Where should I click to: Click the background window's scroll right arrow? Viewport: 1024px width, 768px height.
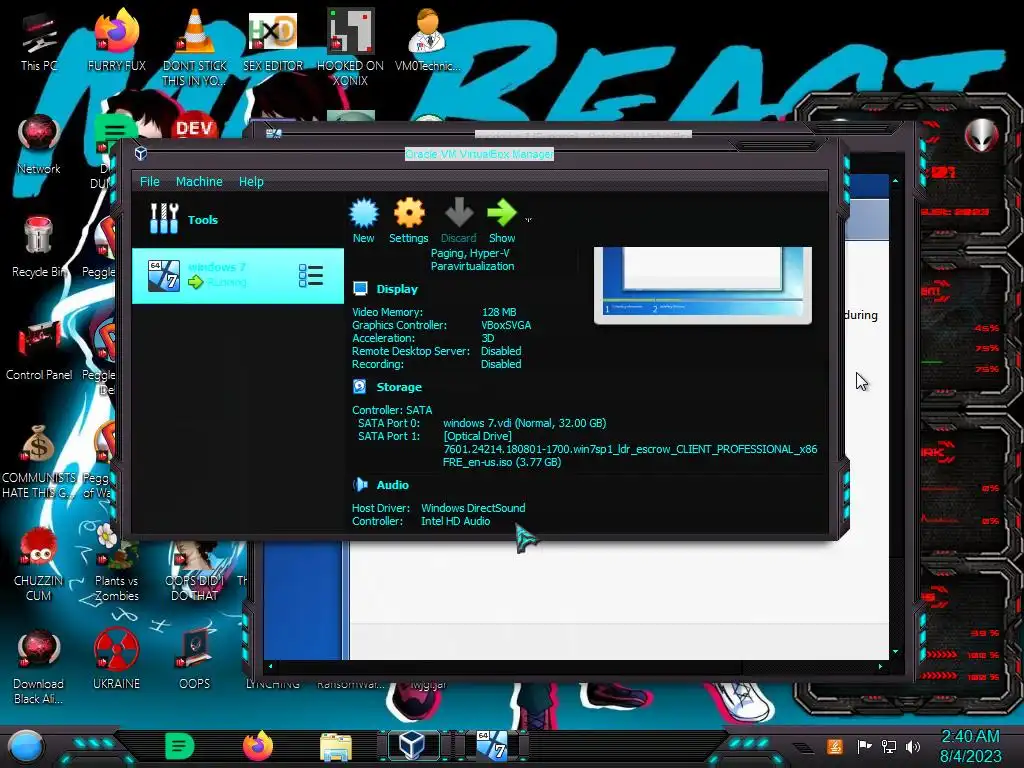(880, 667)
